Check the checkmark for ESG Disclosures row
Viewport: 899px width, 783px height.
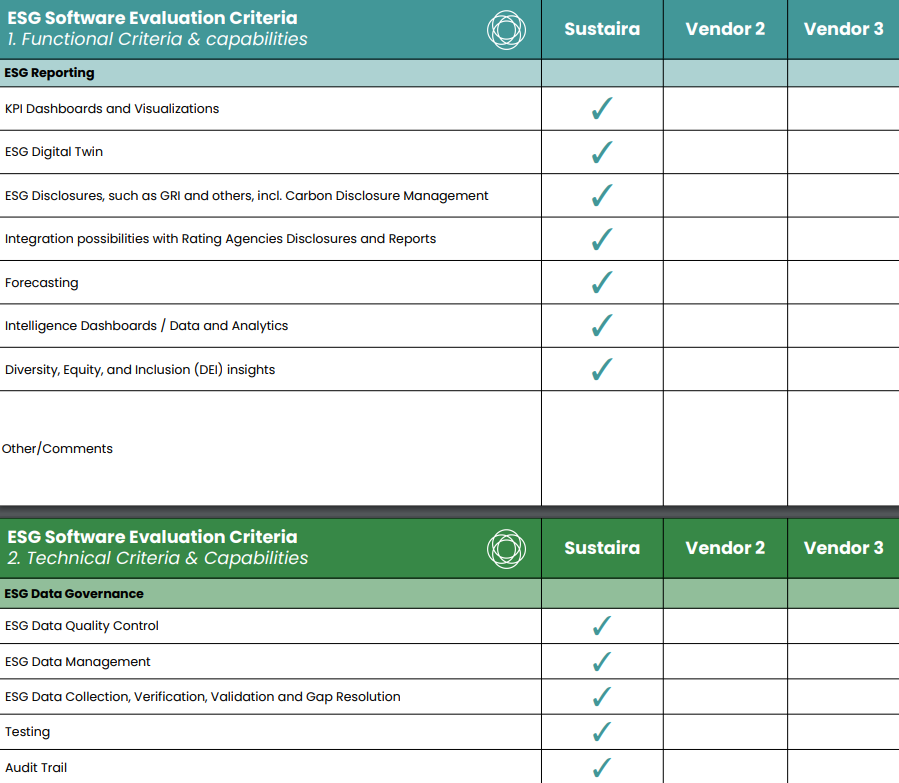click(x=601, y=195)
